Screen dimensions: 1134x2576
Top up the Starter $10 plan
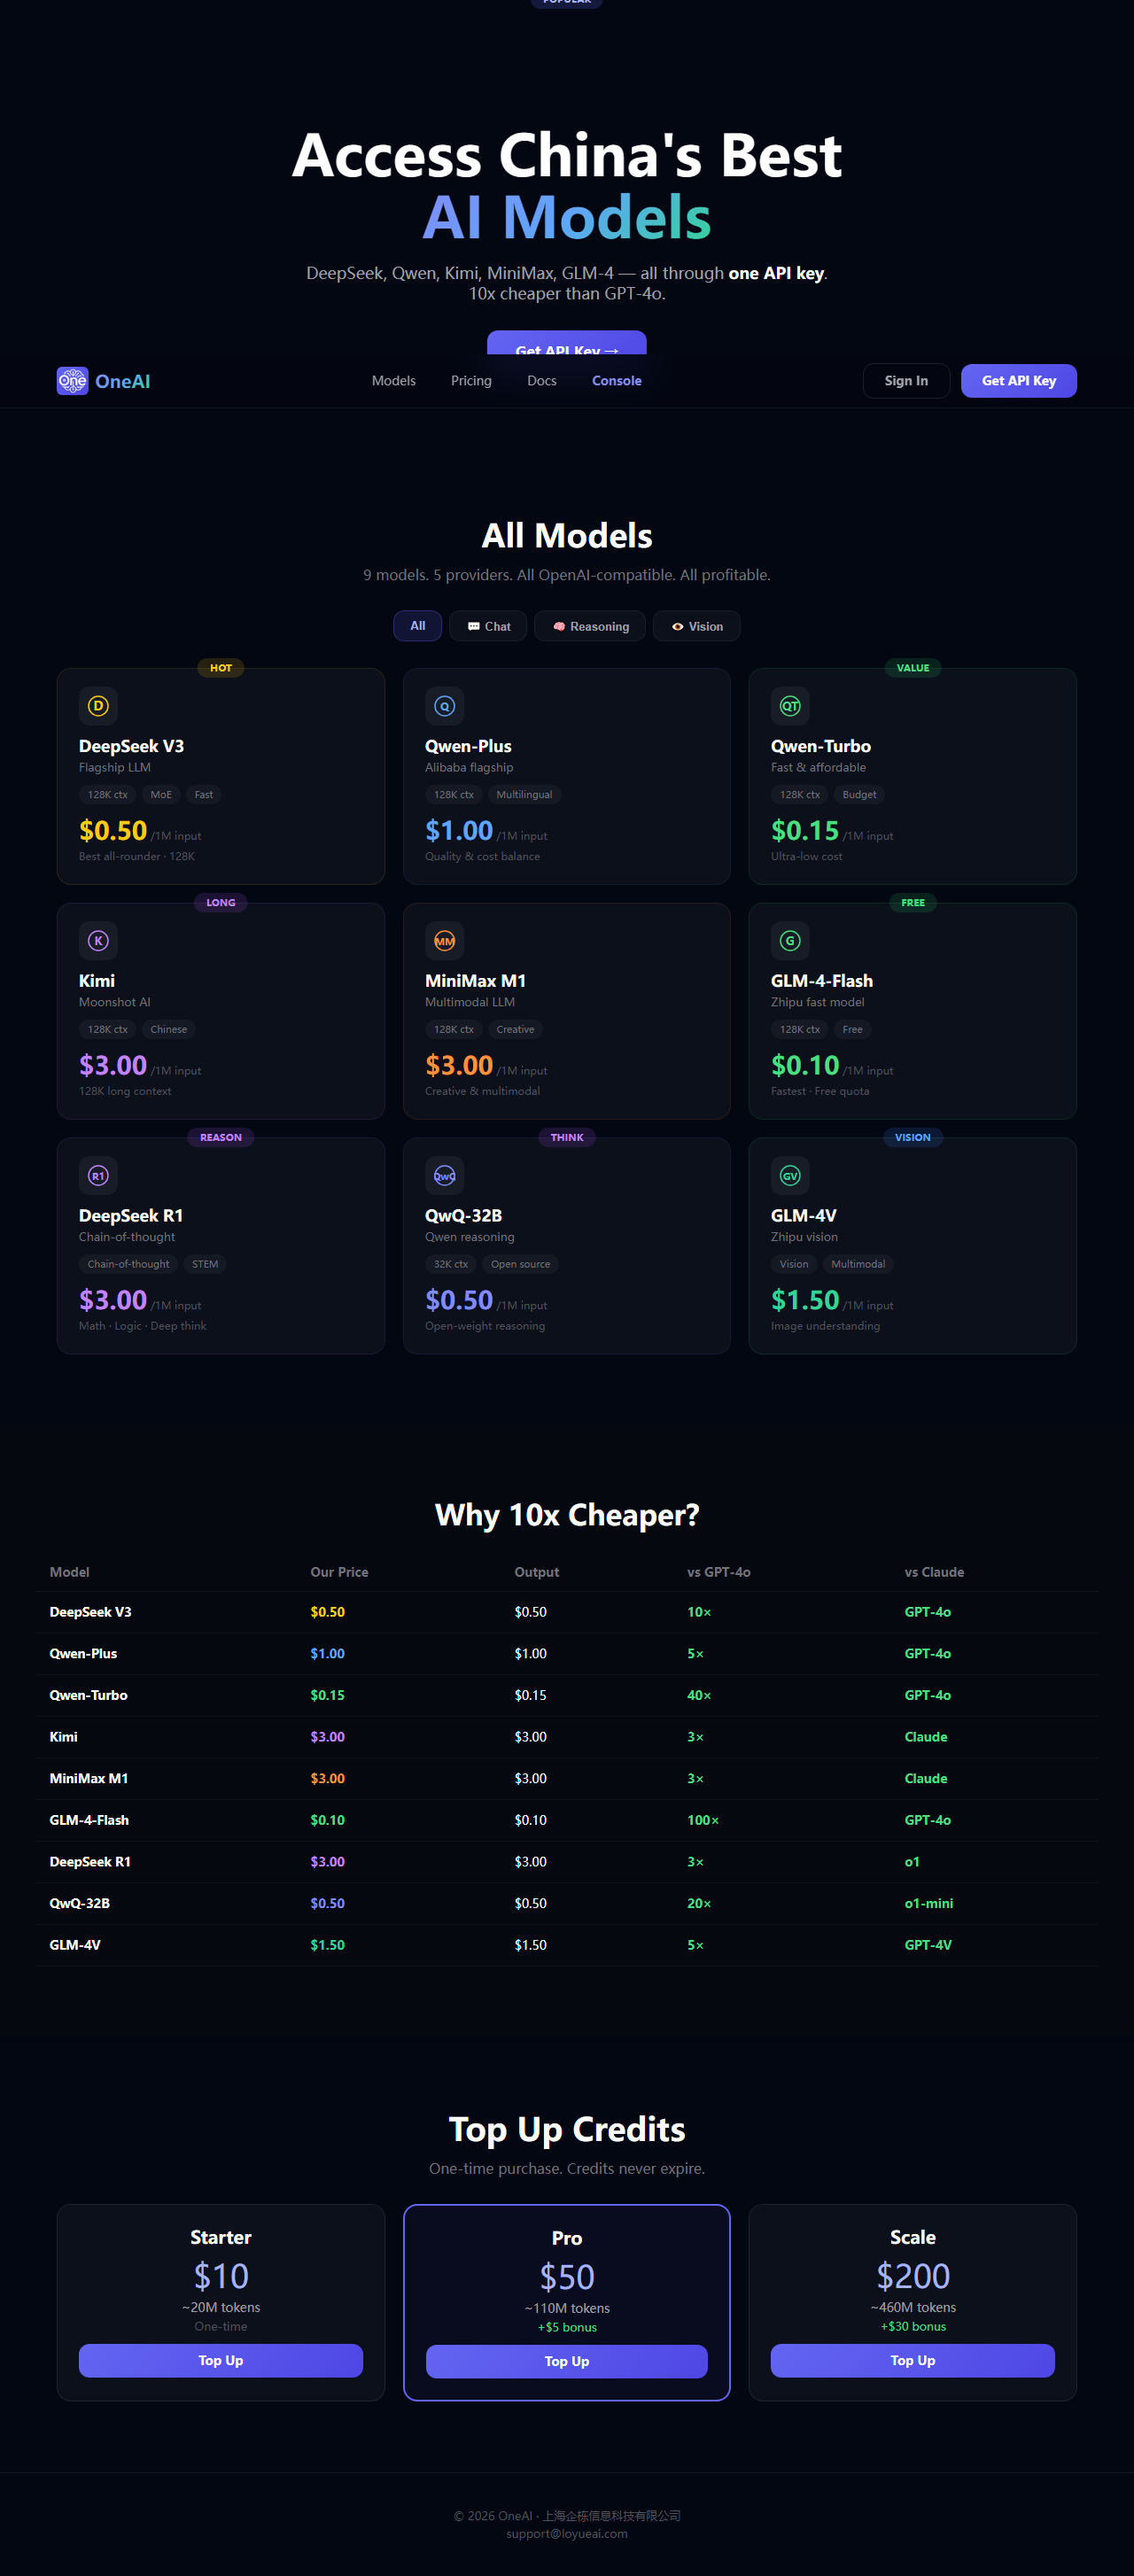221,2360
